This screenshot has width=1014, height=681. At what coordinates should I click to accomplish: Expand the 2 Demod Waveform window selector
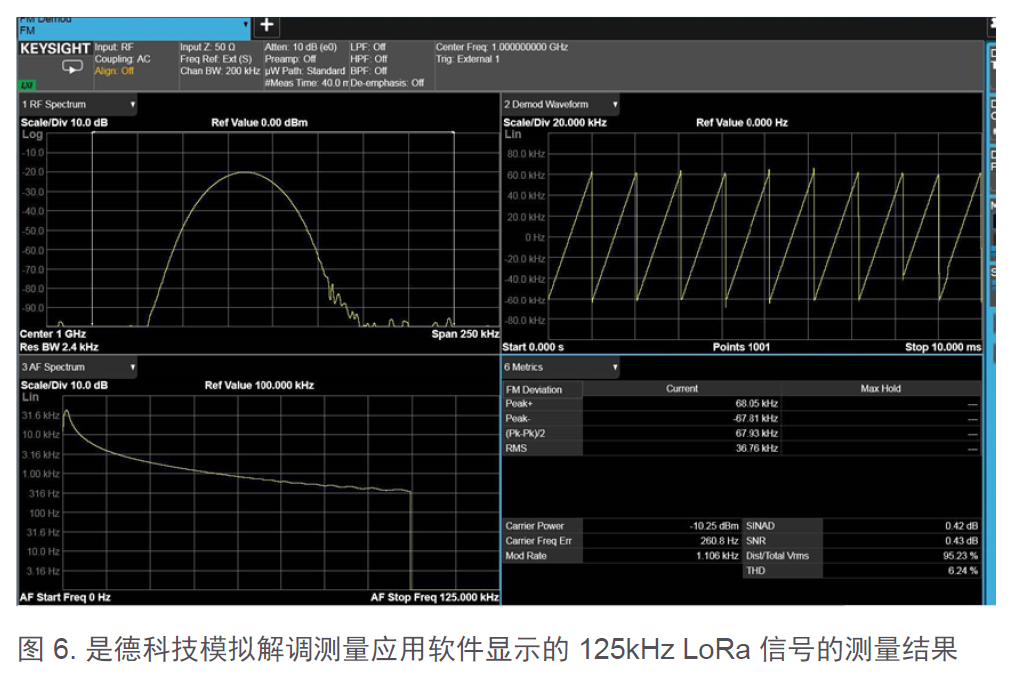click(615, 104)
